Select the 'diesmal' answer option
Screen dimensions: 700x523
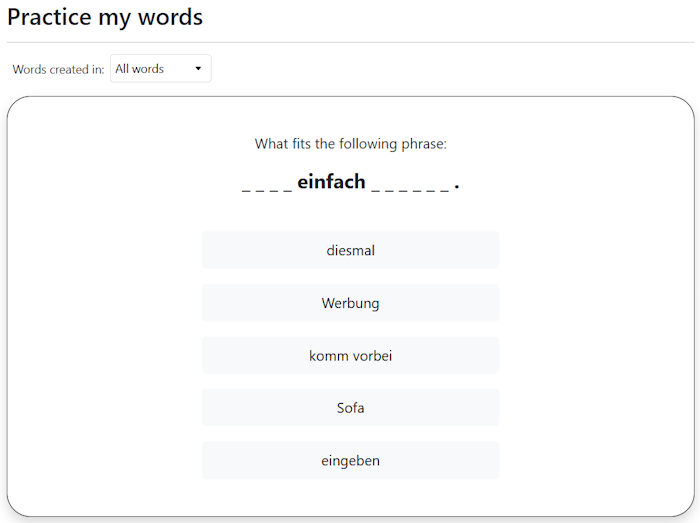pyautogui.click(x=350, y=250)
